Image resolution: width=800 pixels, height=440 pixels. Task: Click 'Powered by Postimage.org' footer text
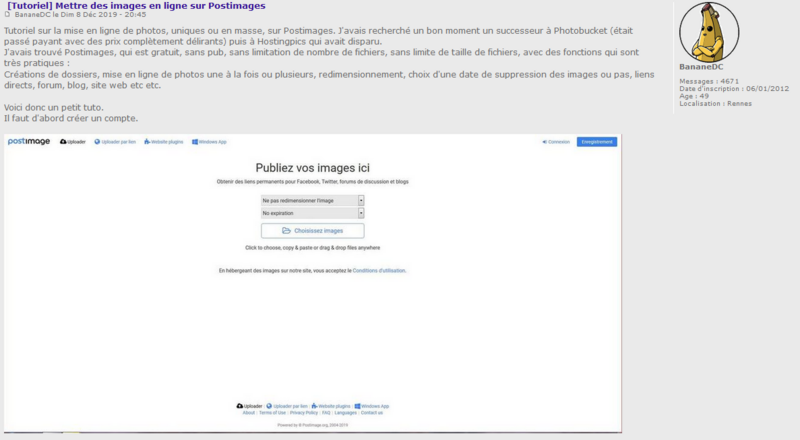pos(313,425)
